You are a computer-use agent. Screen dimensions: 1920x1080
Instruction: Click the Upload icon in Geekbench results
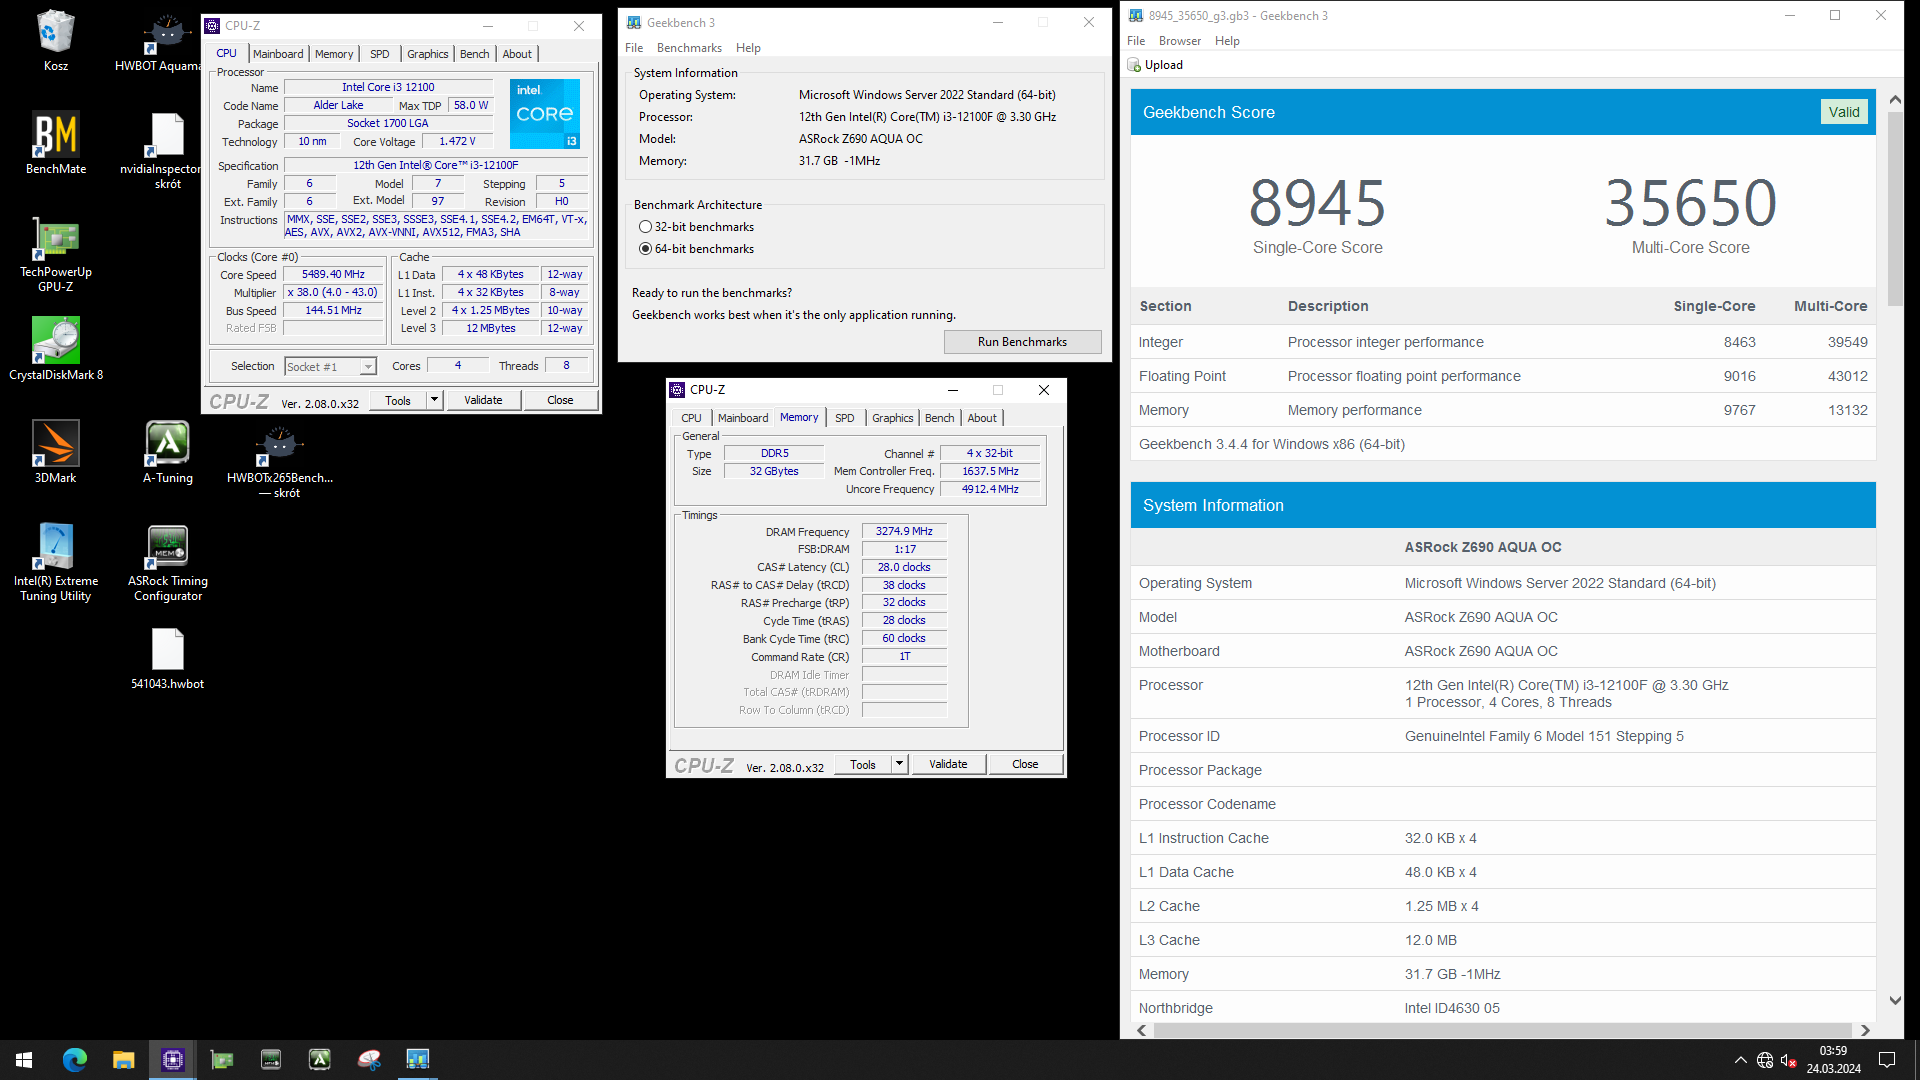[x=1134, y=65]
